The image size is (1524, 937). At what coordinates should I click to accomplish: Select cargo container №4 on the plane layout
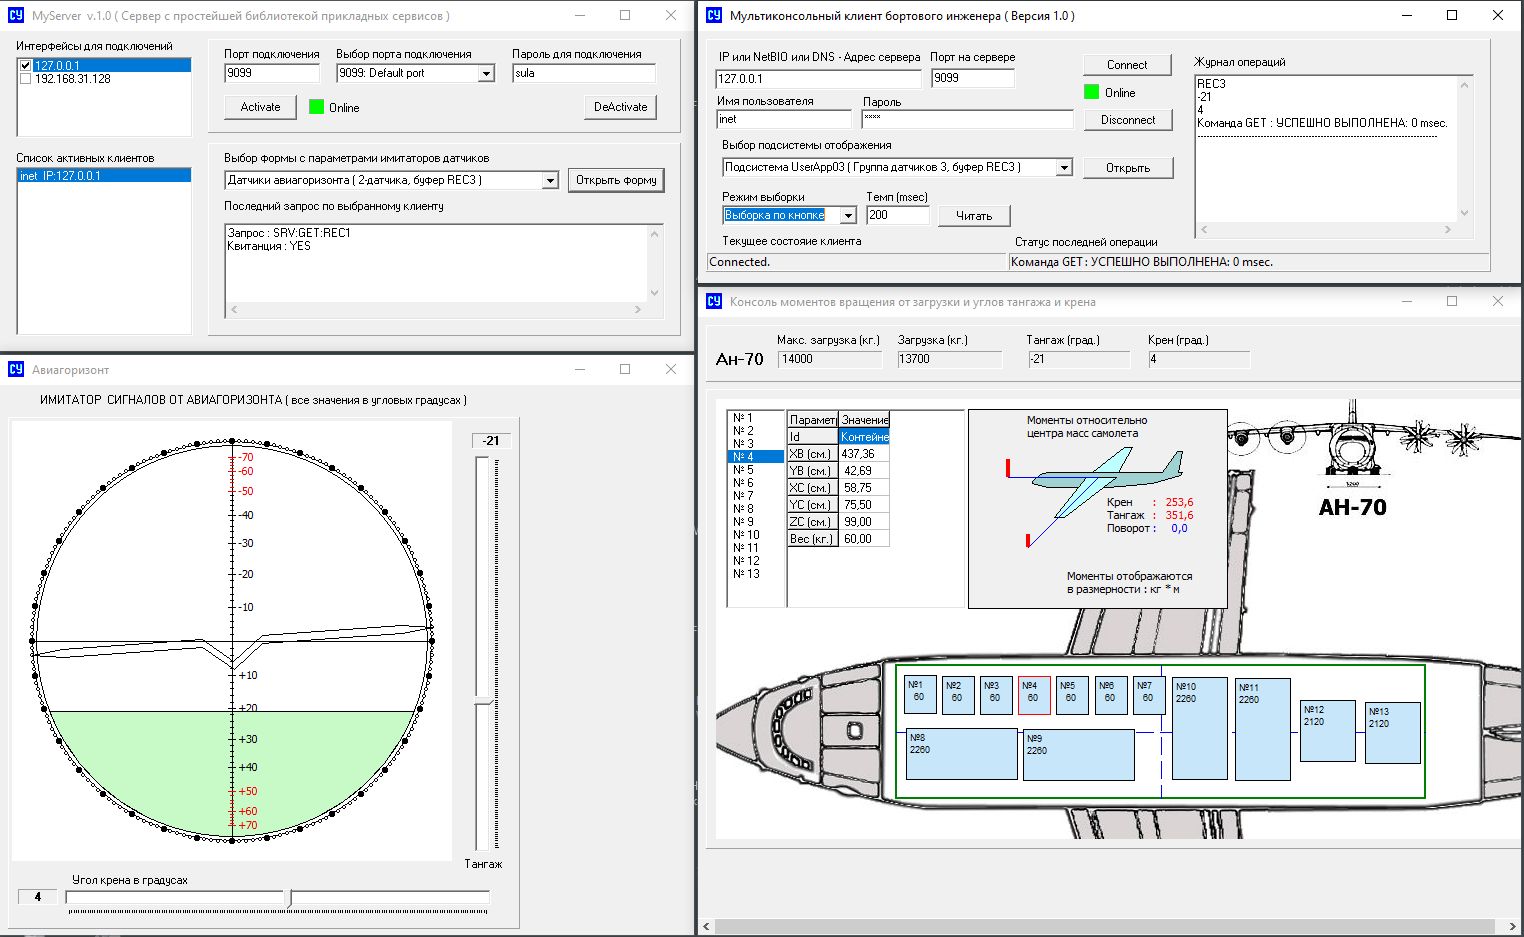pos(1034,695)
